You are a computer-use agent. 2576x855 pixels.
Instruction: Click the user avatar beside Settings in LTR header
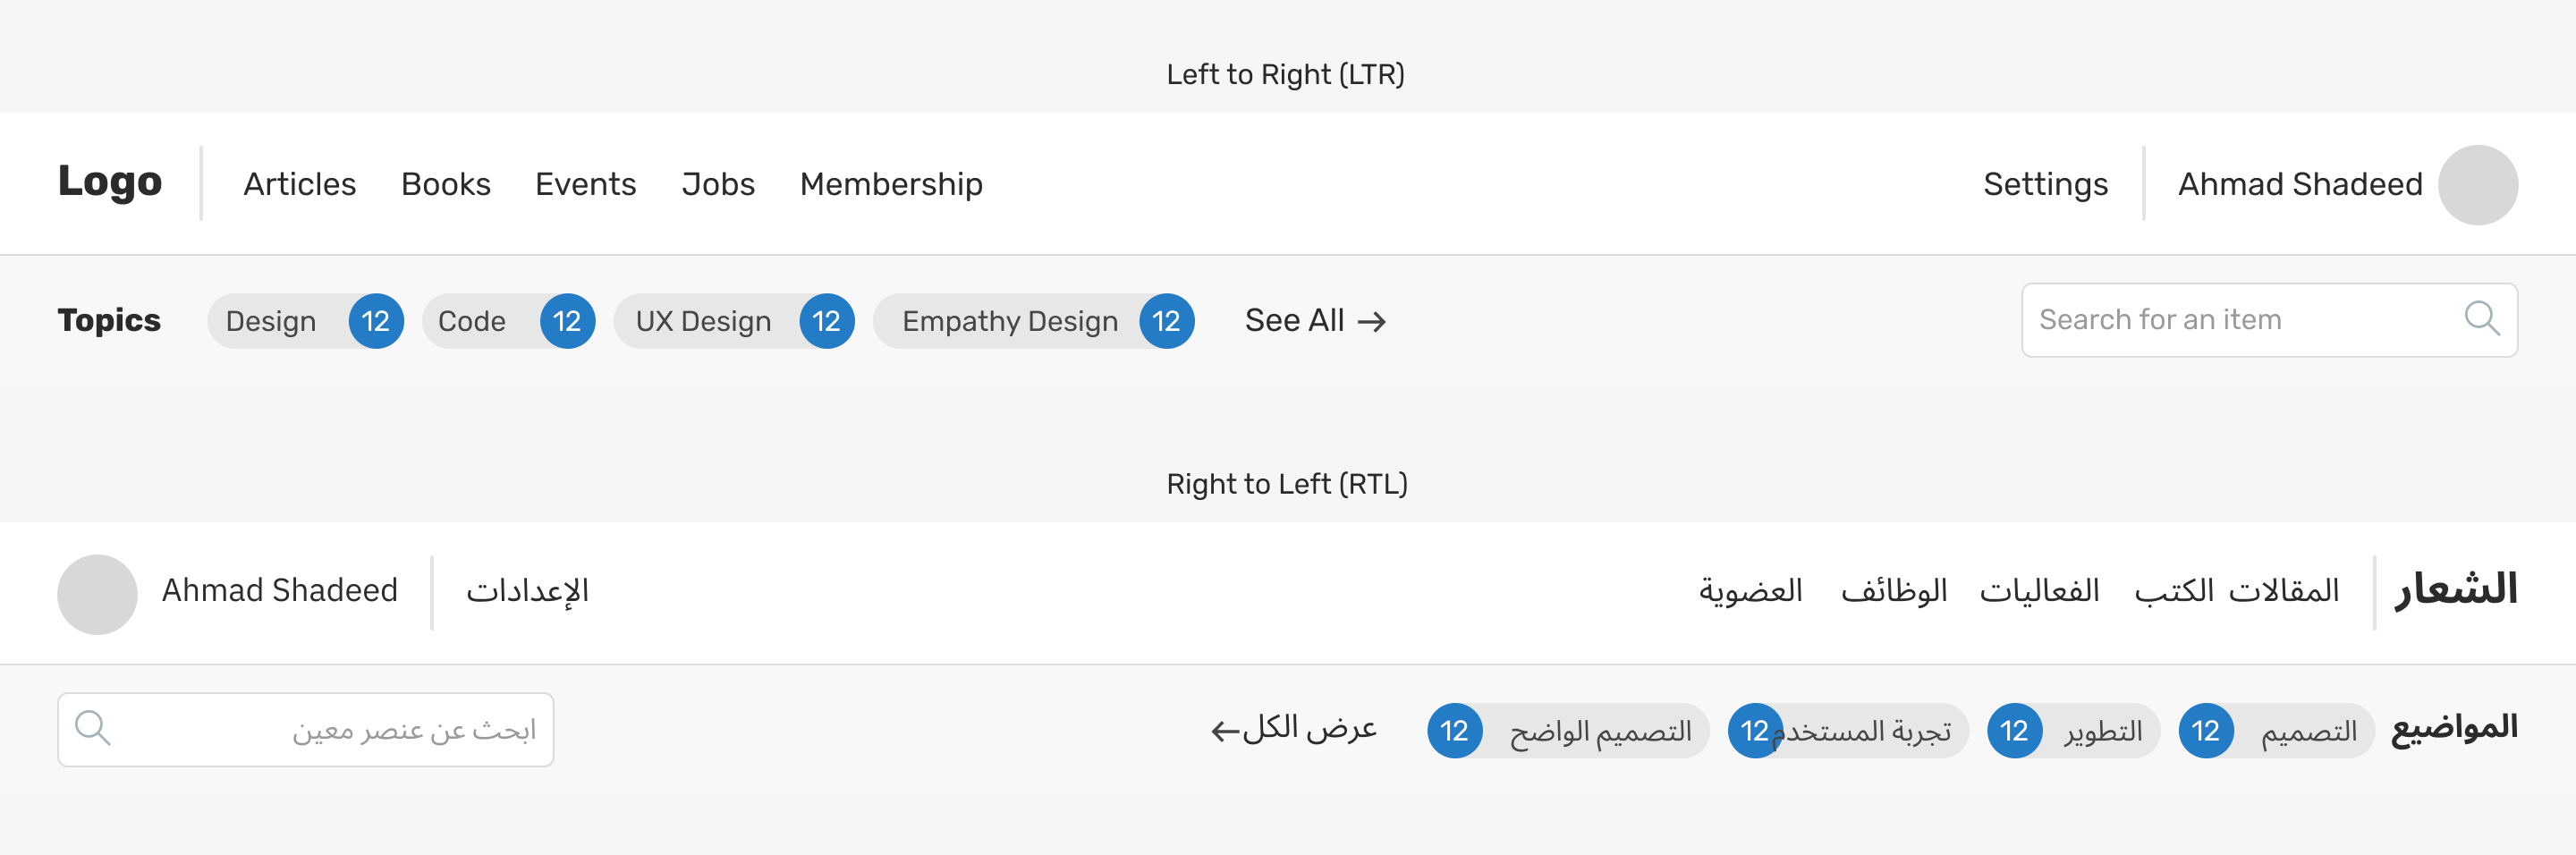pos(2477,185)
